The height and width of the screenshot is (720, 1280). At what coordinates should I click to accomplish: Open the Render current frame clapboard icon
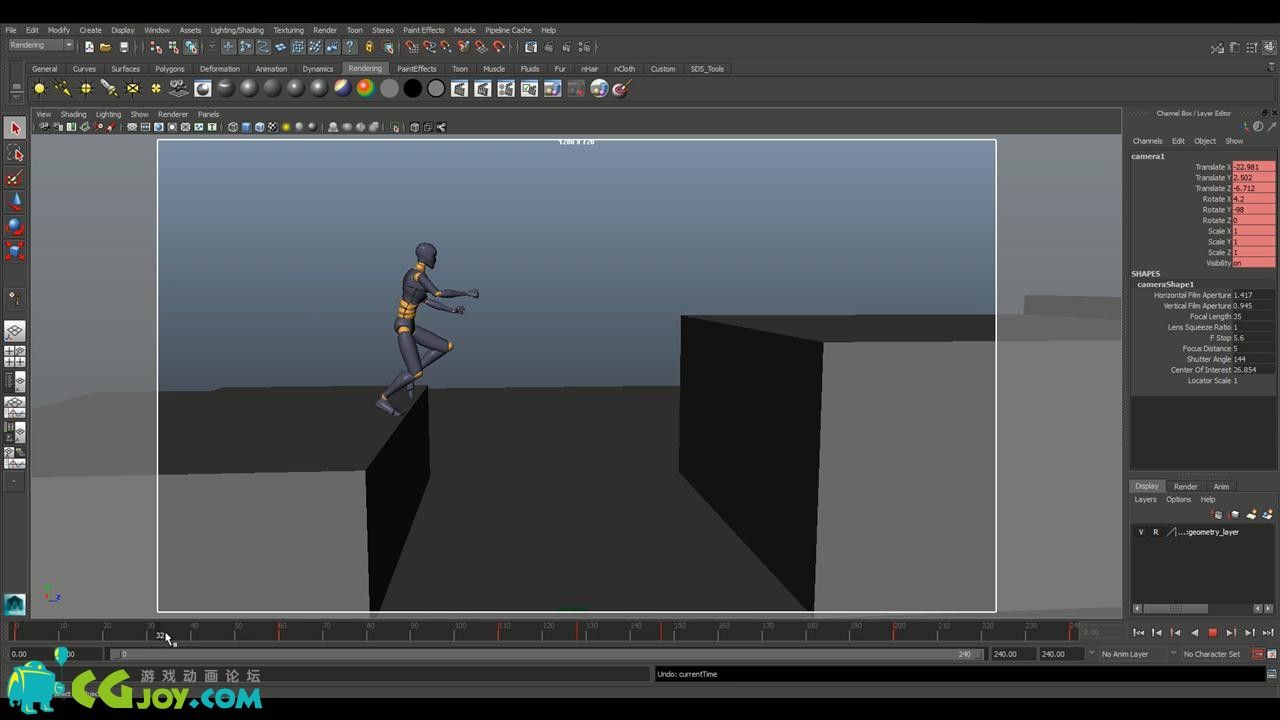click(459, 89)
